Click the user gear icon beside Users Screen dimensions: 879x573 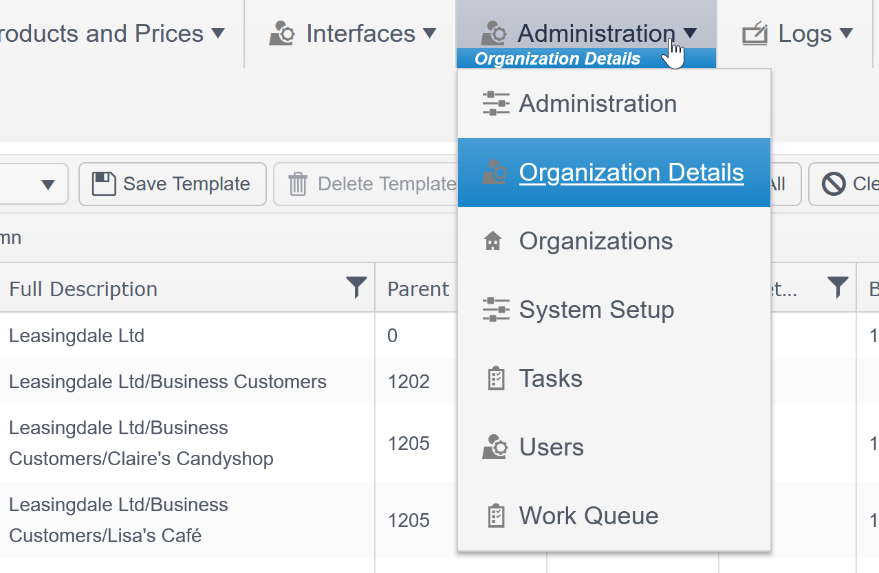tap(495, 448)
